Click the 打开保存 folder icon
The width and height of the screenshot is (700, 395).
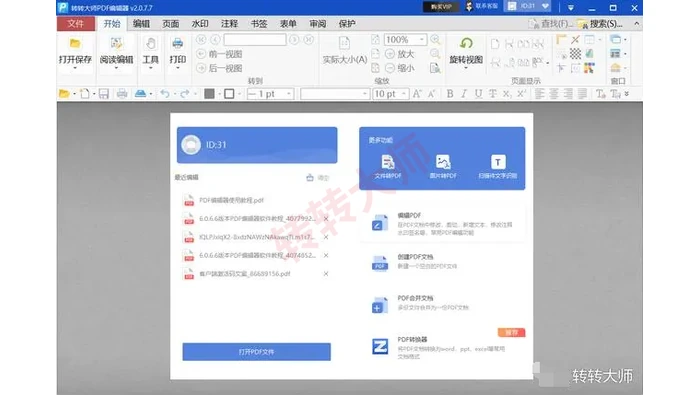(x=75, y=44)
